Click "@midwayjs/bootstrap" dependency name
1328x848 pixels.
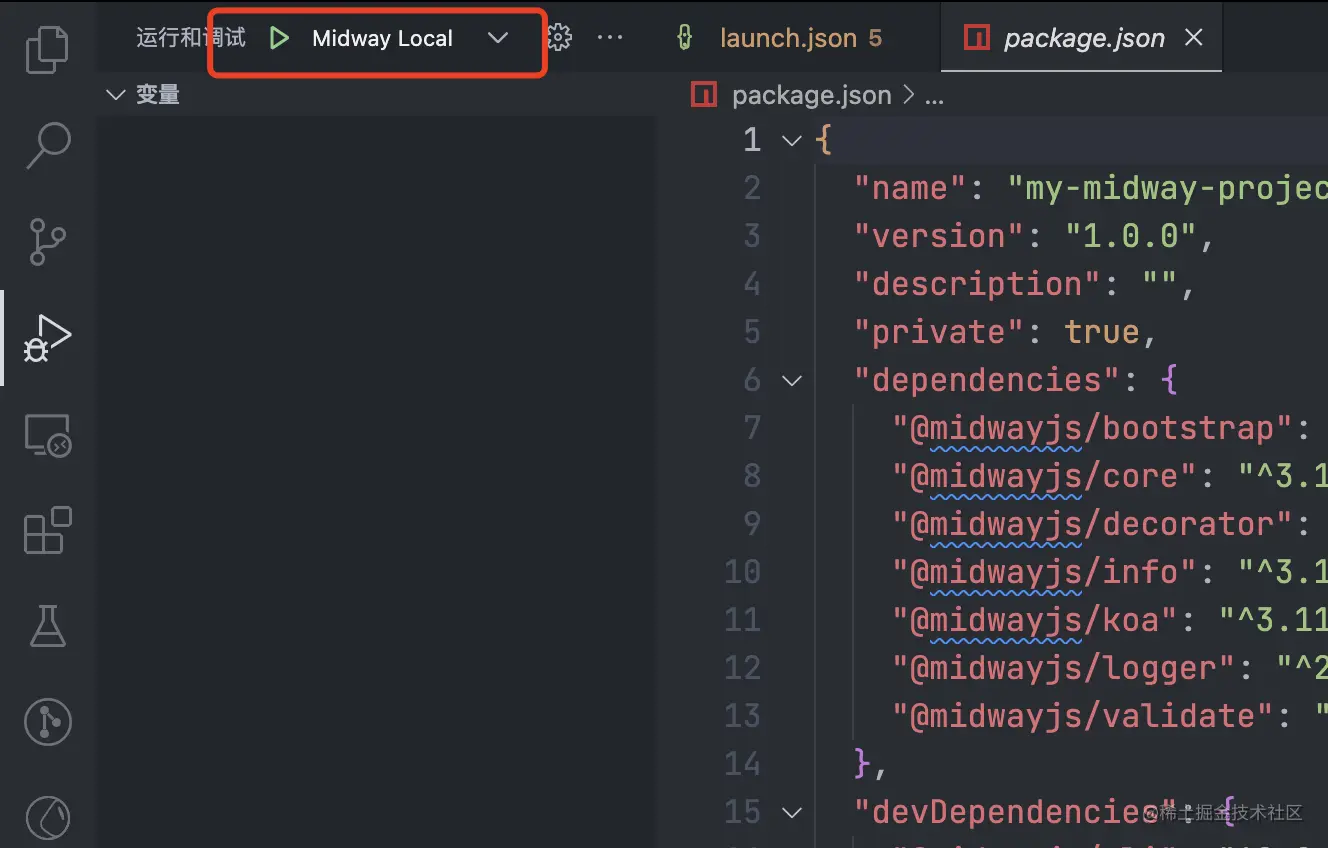point(1093,428)
